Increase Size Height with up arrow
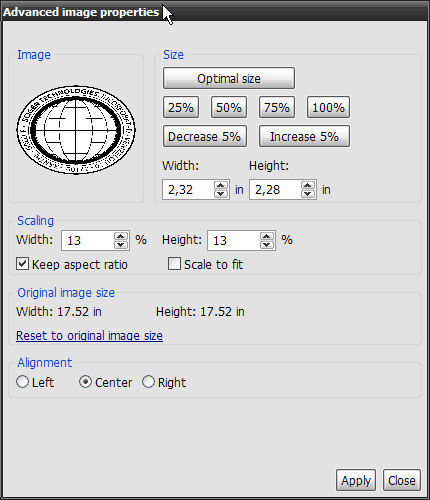The width and height of the screenshot is (430, 500). tap(308, 185)
